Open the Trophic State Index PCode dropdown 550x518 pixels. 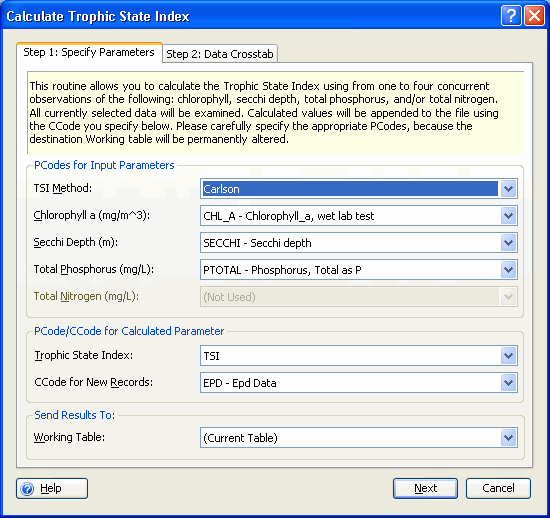pos(508,356)
